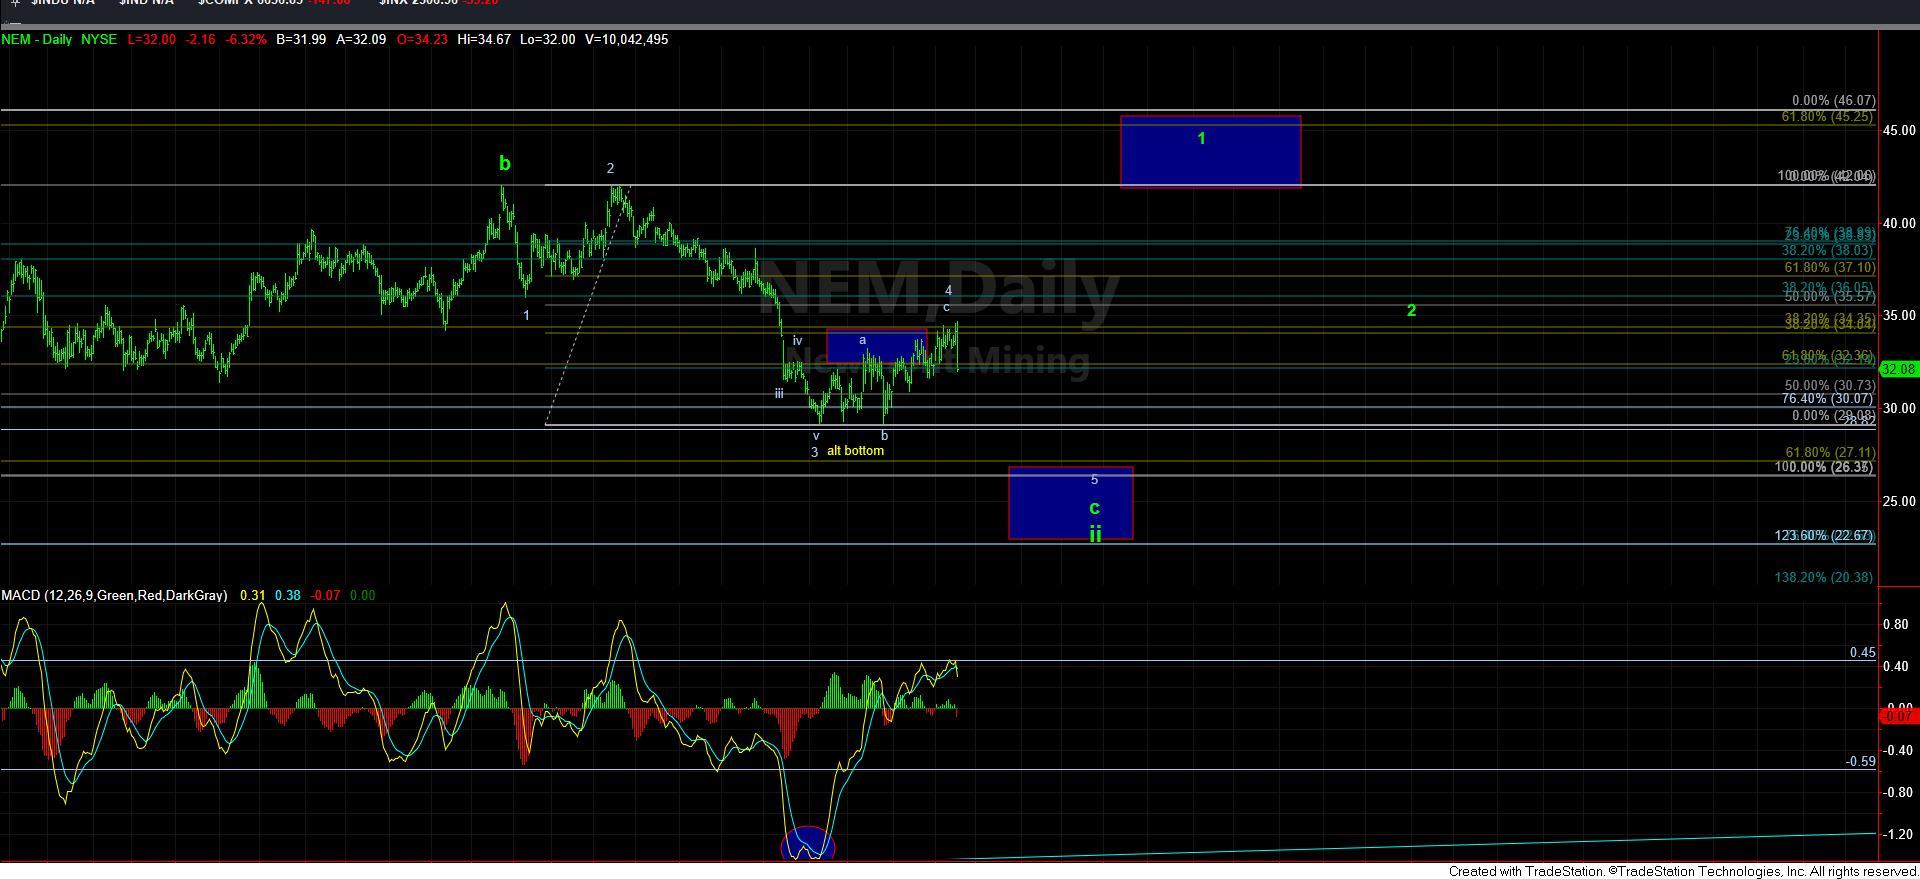Viewport: 1920px width, 879px height.
Task: Select the open value O=34.23
Action: coord(421,39)
